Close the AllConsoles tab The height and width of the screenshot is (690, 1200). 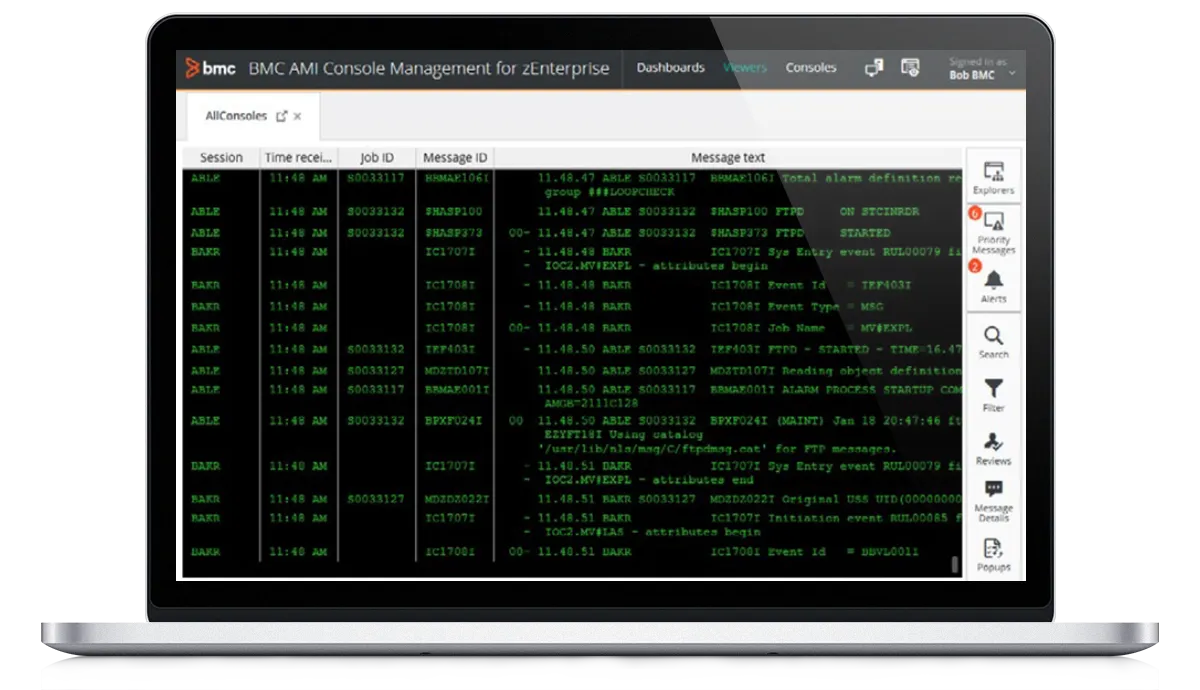(x=298, y=117)
